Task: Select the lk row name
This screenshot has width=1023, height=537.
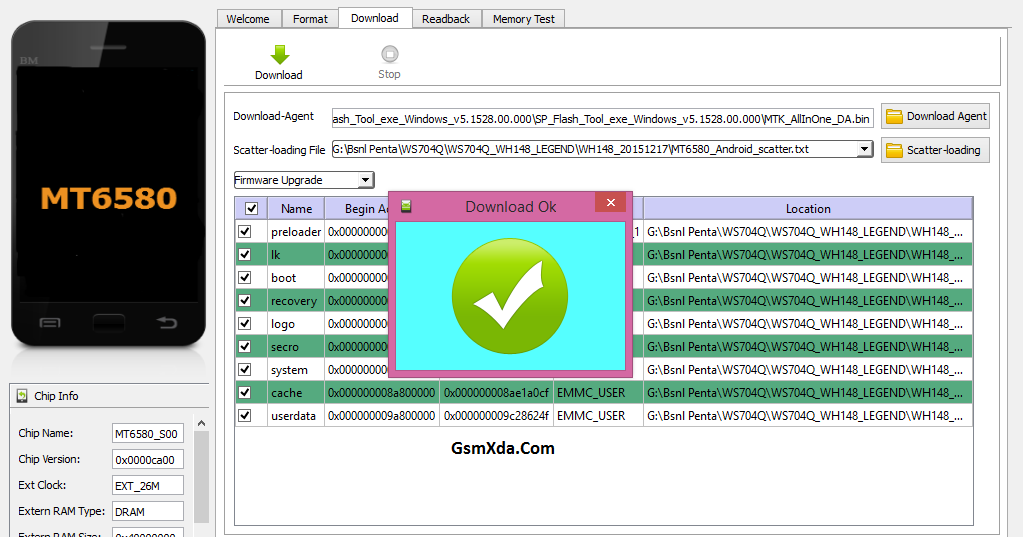Action: pyautogui.click(x=275, y=254)
